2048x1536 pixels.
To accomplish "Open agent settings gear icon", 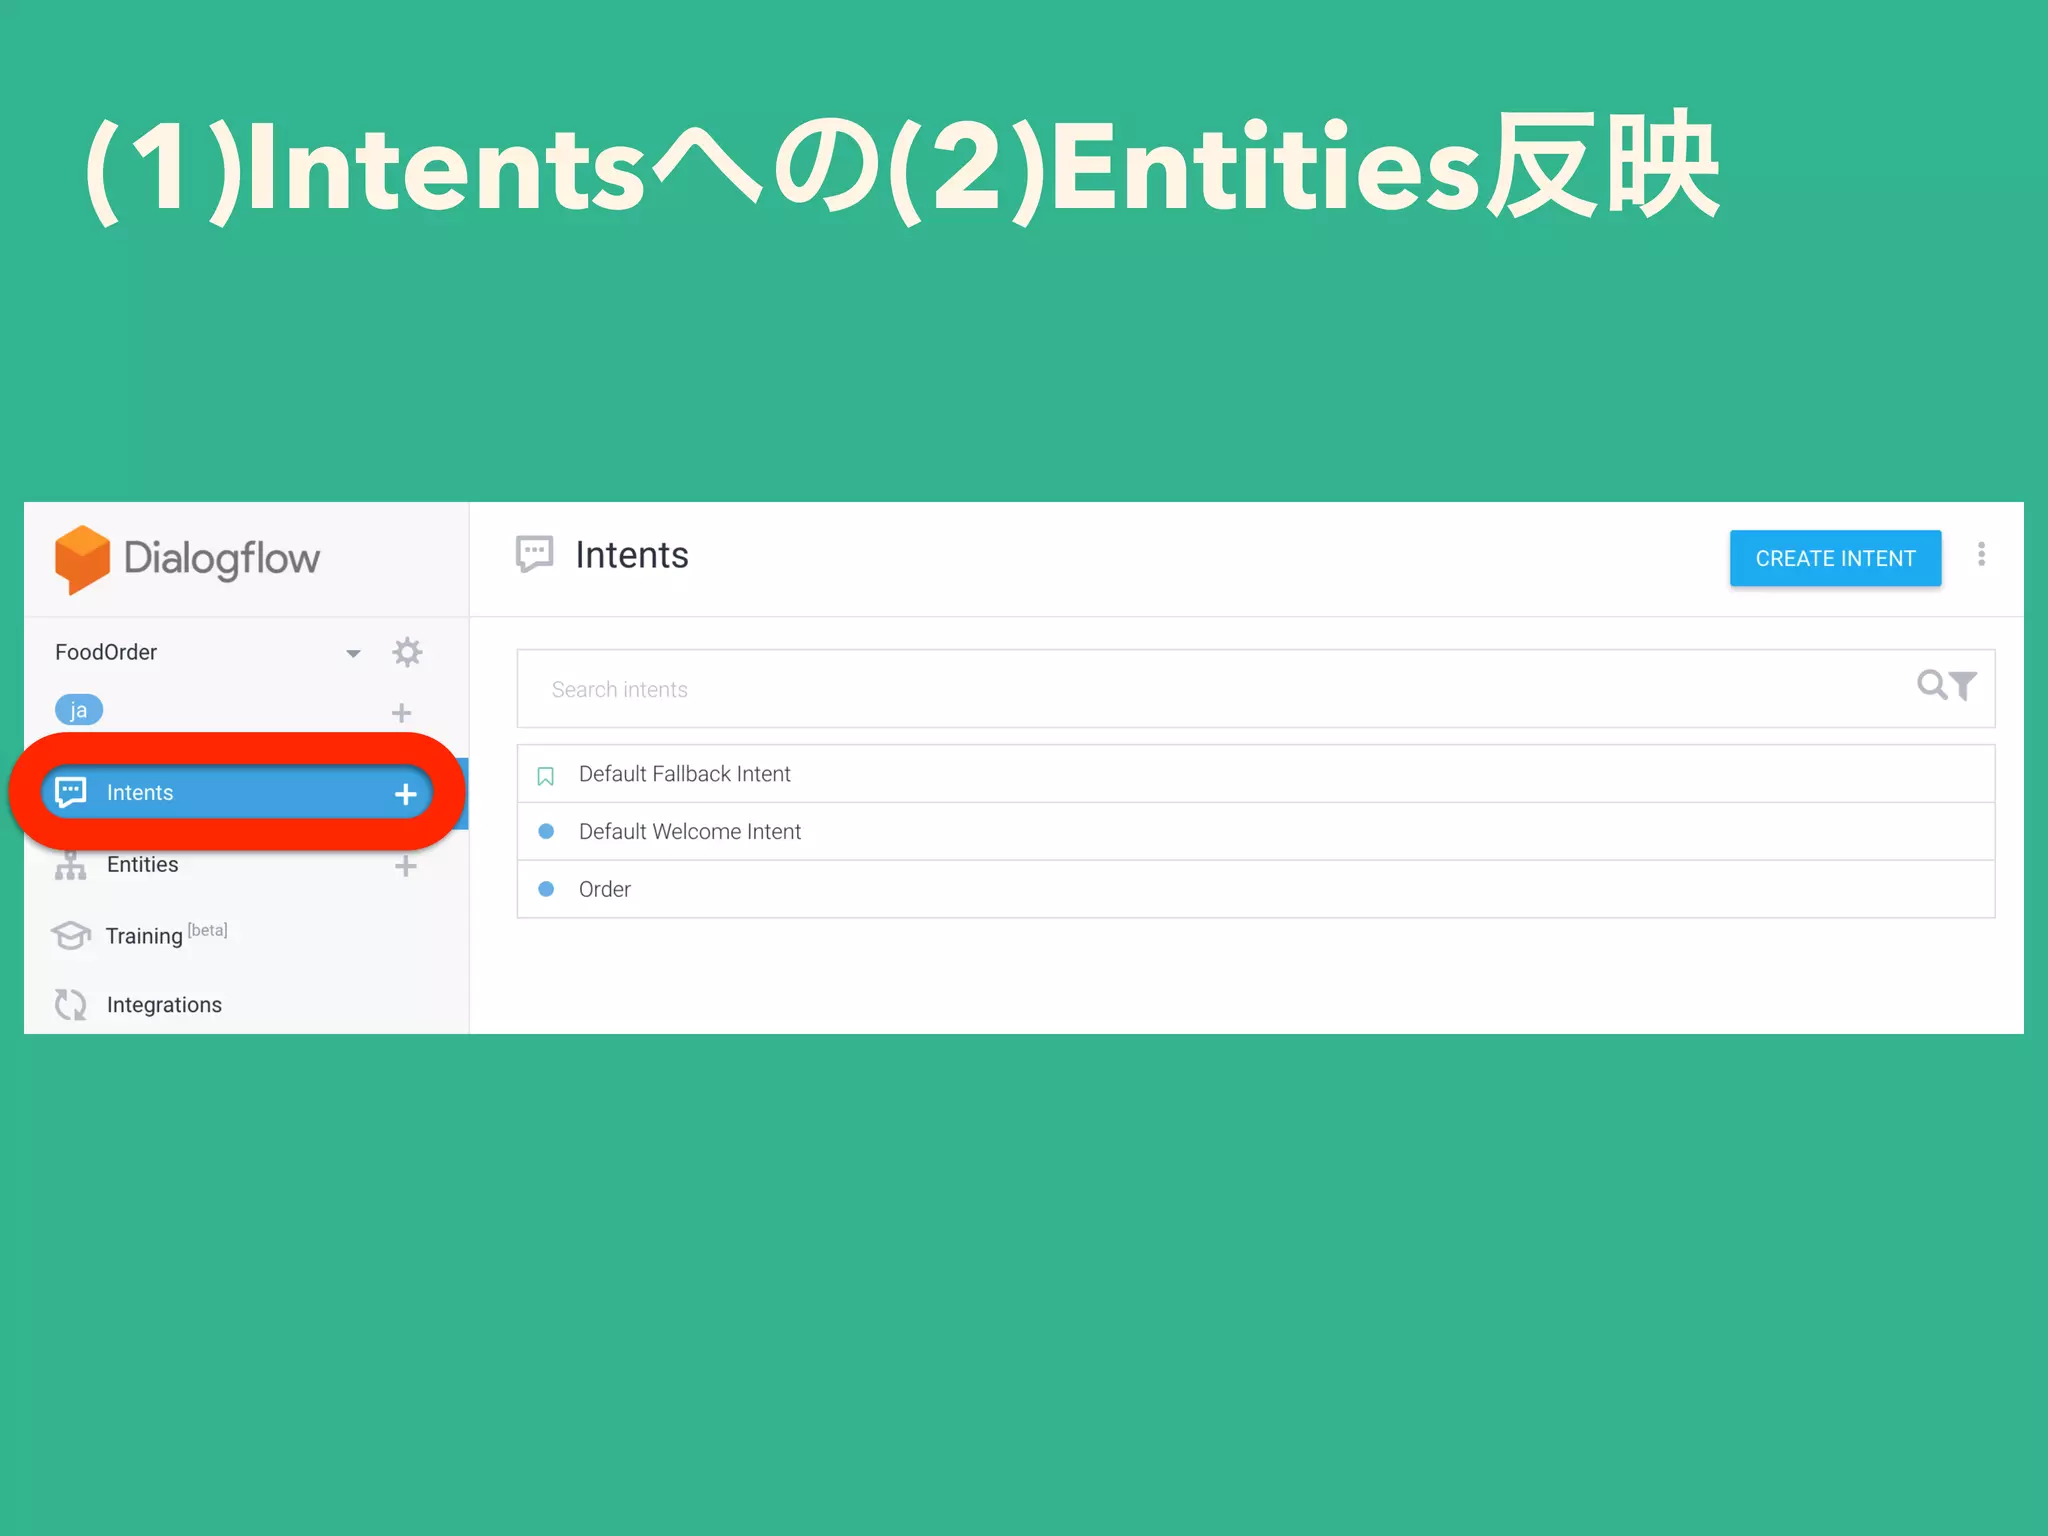I will (x=407, y=652).
